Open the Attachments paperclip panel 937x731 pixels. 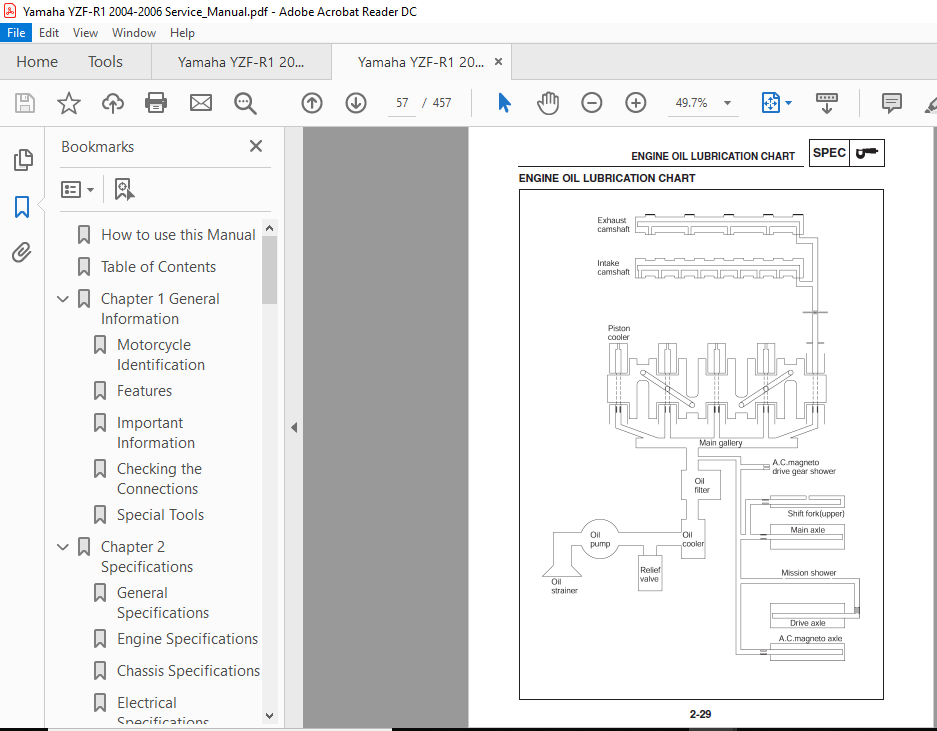(x=22, y=252)
